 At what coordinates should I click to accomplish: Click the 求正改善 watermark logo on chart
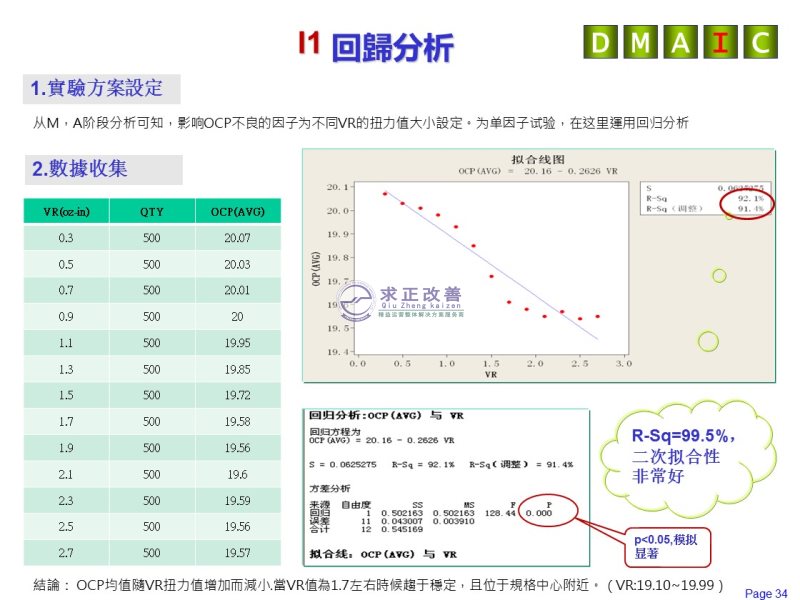pyautogui.click(x=402, y=300)
